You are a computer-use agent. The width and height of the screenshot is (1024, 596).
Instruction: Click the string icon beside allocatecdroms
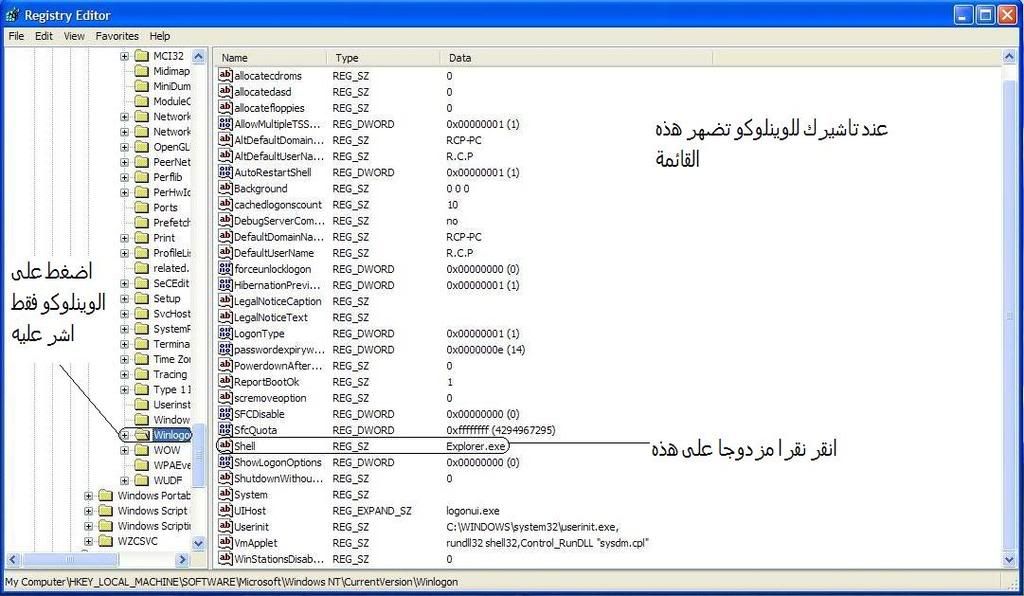(x=225, y=76)
